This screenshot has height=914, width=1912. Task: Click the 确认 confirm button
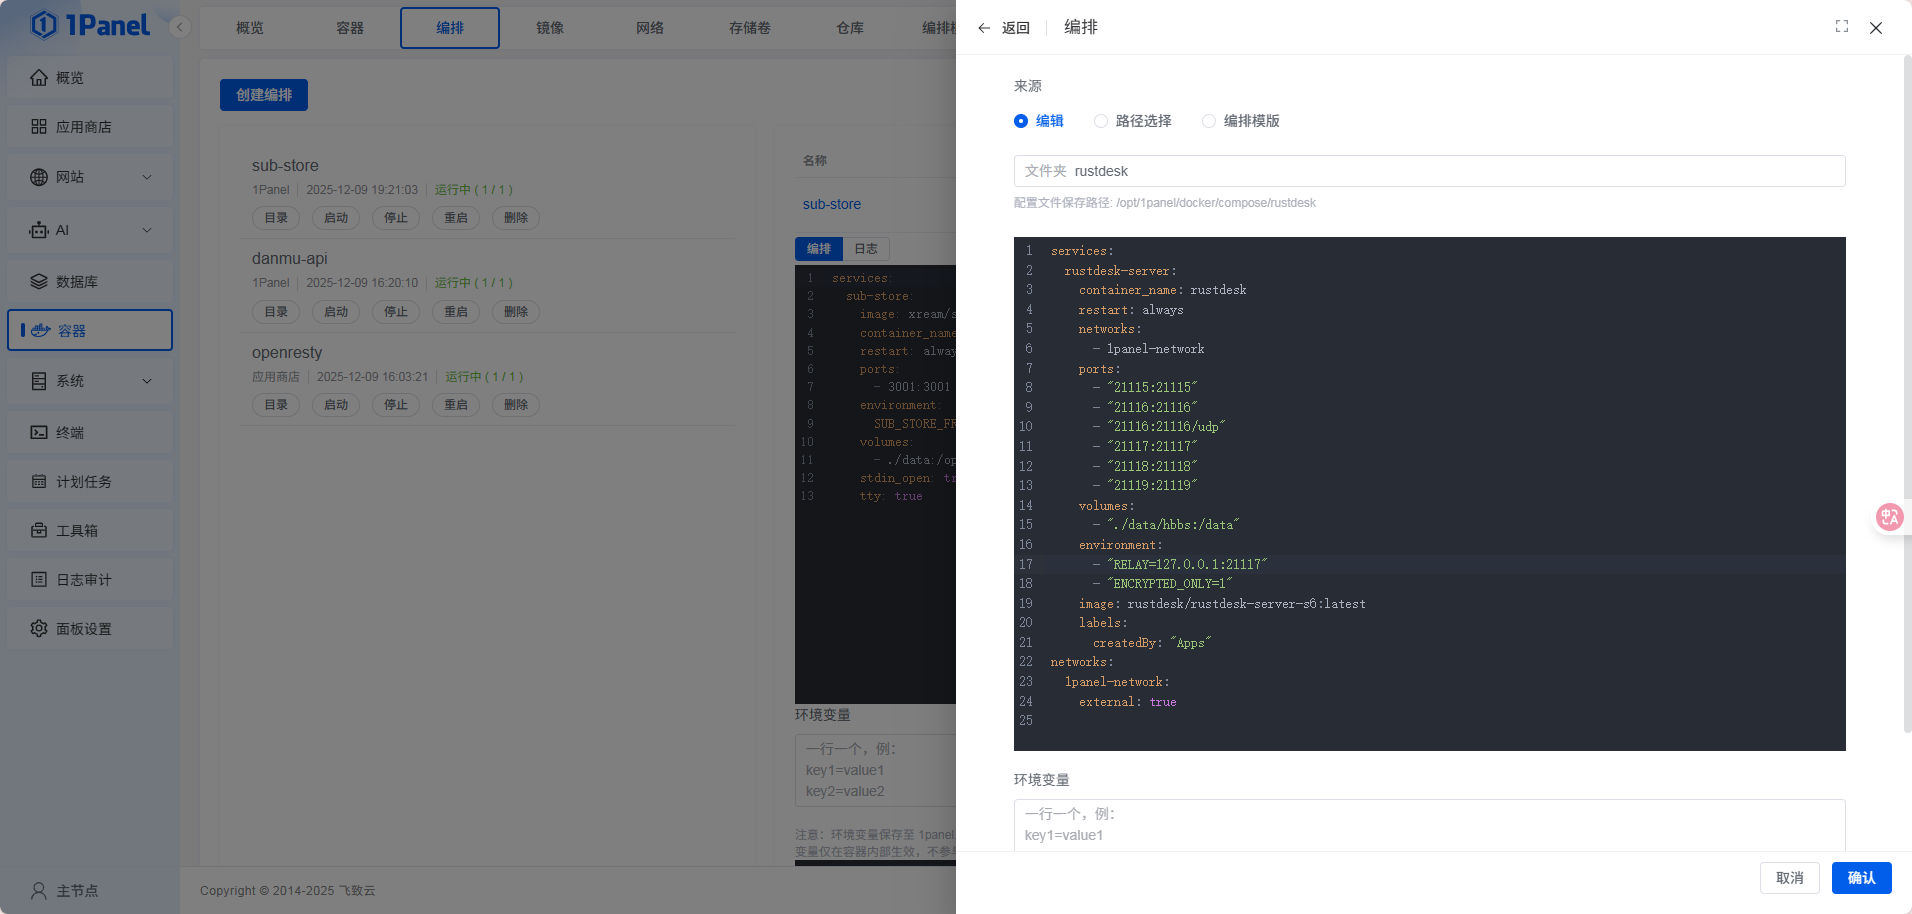point(1861,878)
